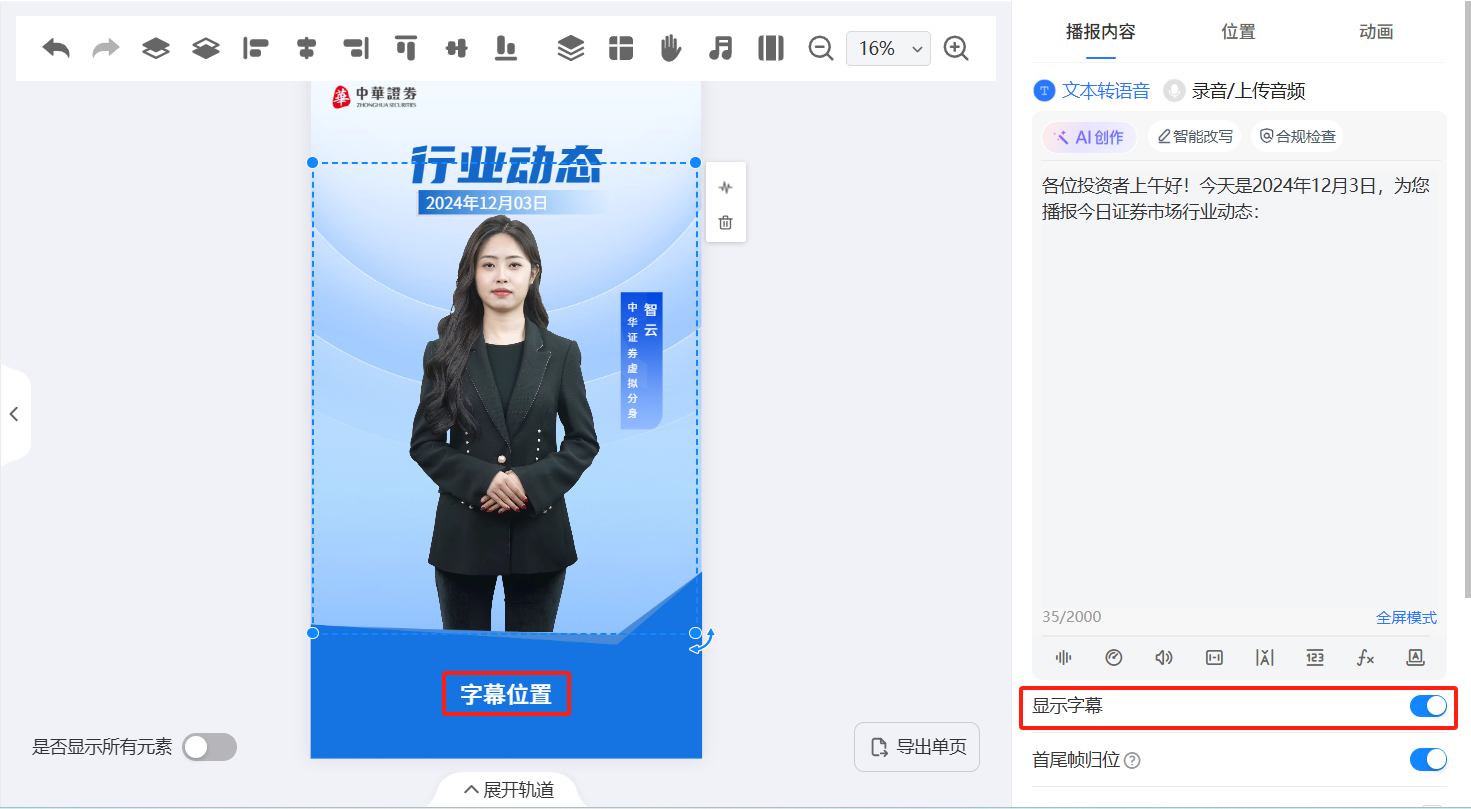
Task: Click into the broadcast script text area
Action: pos(1240,380)
